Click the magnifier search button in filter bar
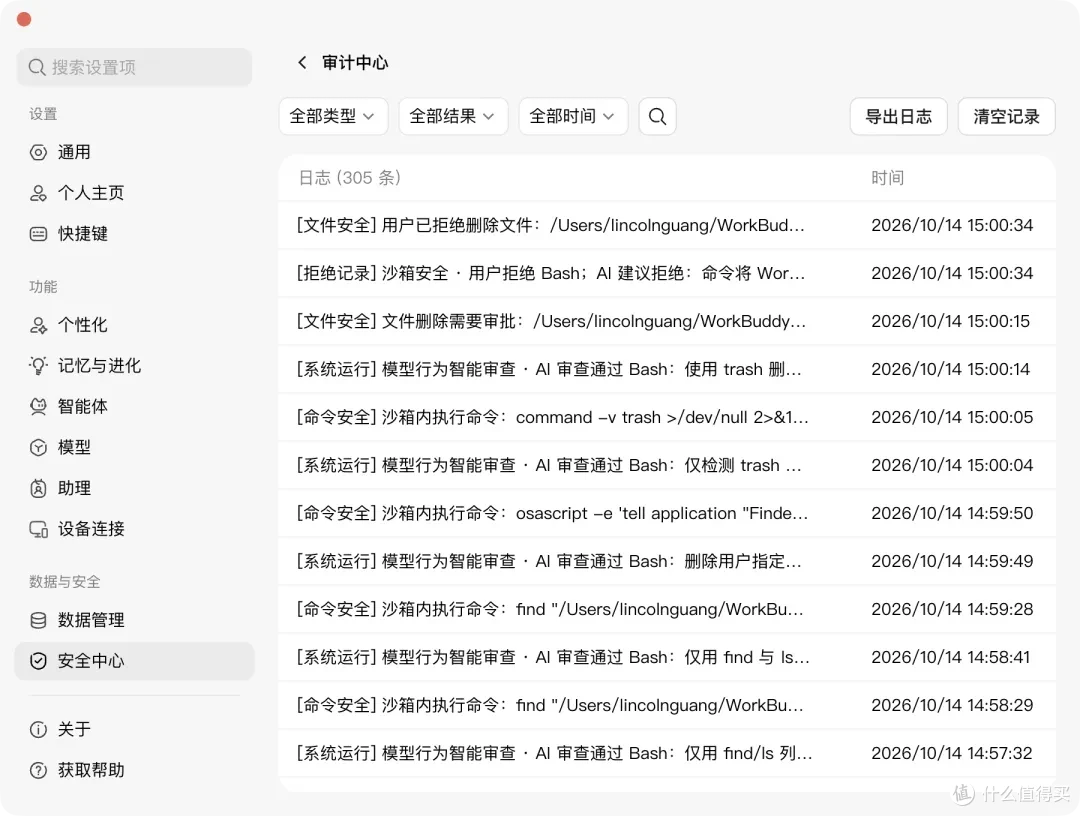Image resolution: width=1080 pixels, height=816 pixels. (657, 116)
